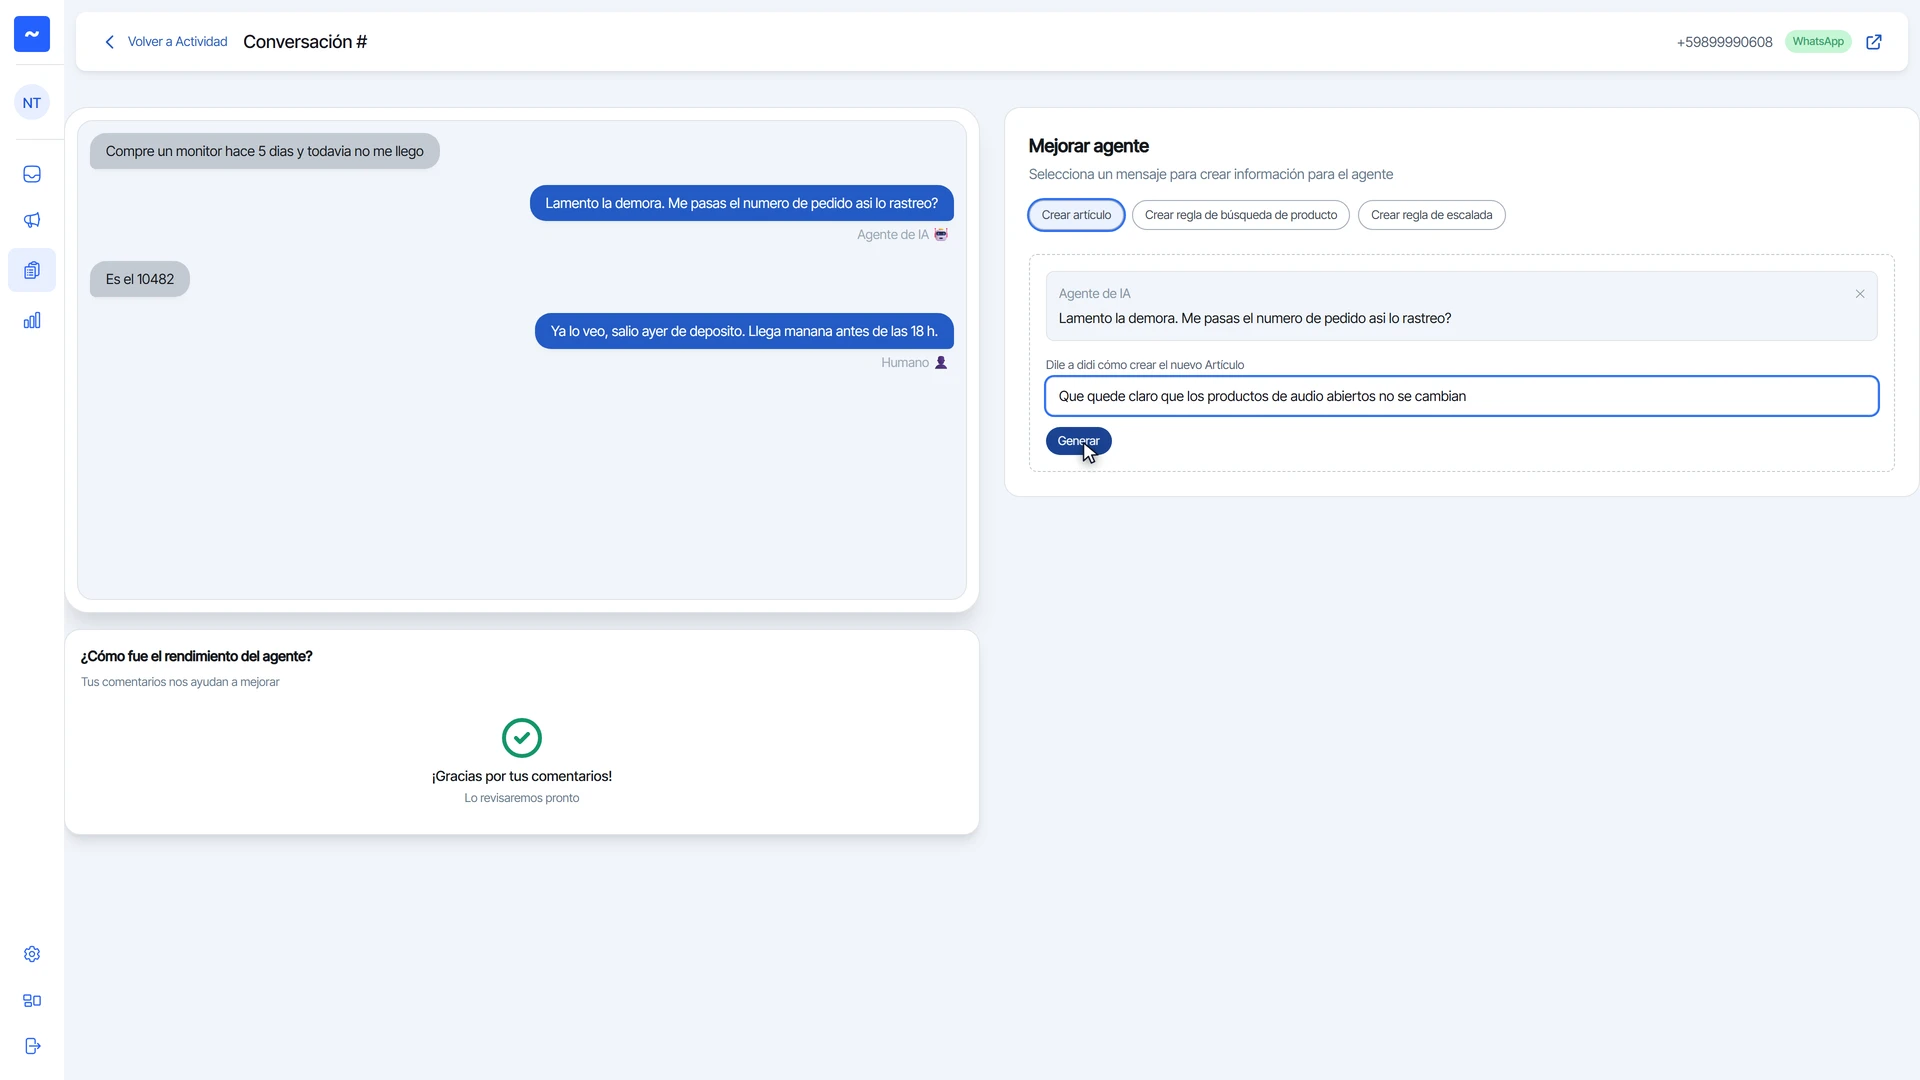Open the inbox icon in sidebar
Image resolution: width=1920 pixels, height=1080 pixels.
(32, 174)
